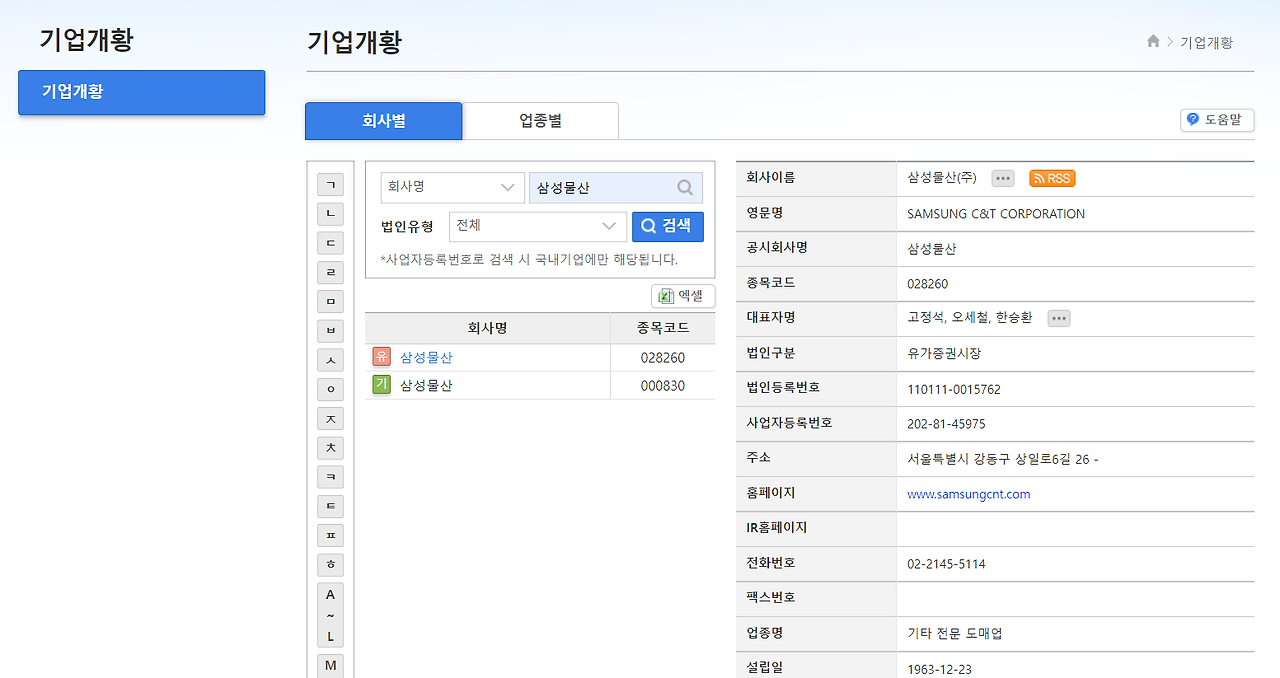Filter by initial consonant ㅂ

point(331,329)
